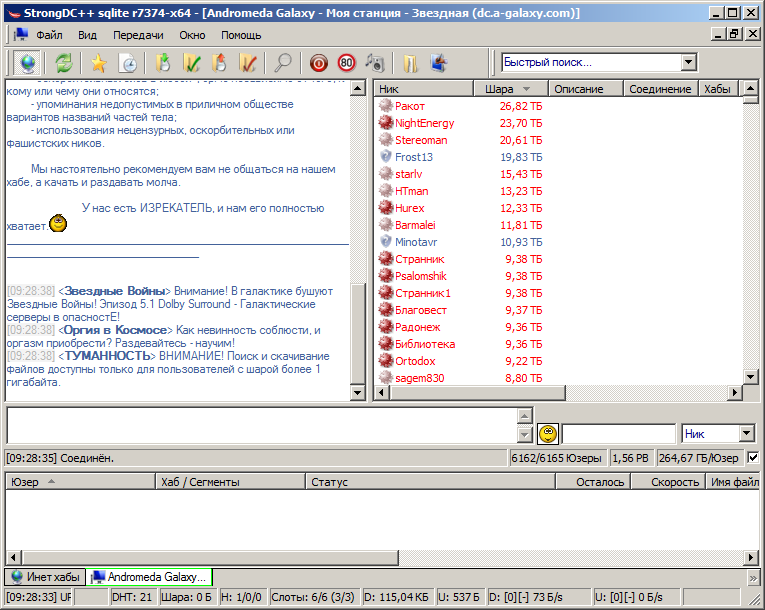Click the user icon beside Hurex

coord(385,207)
